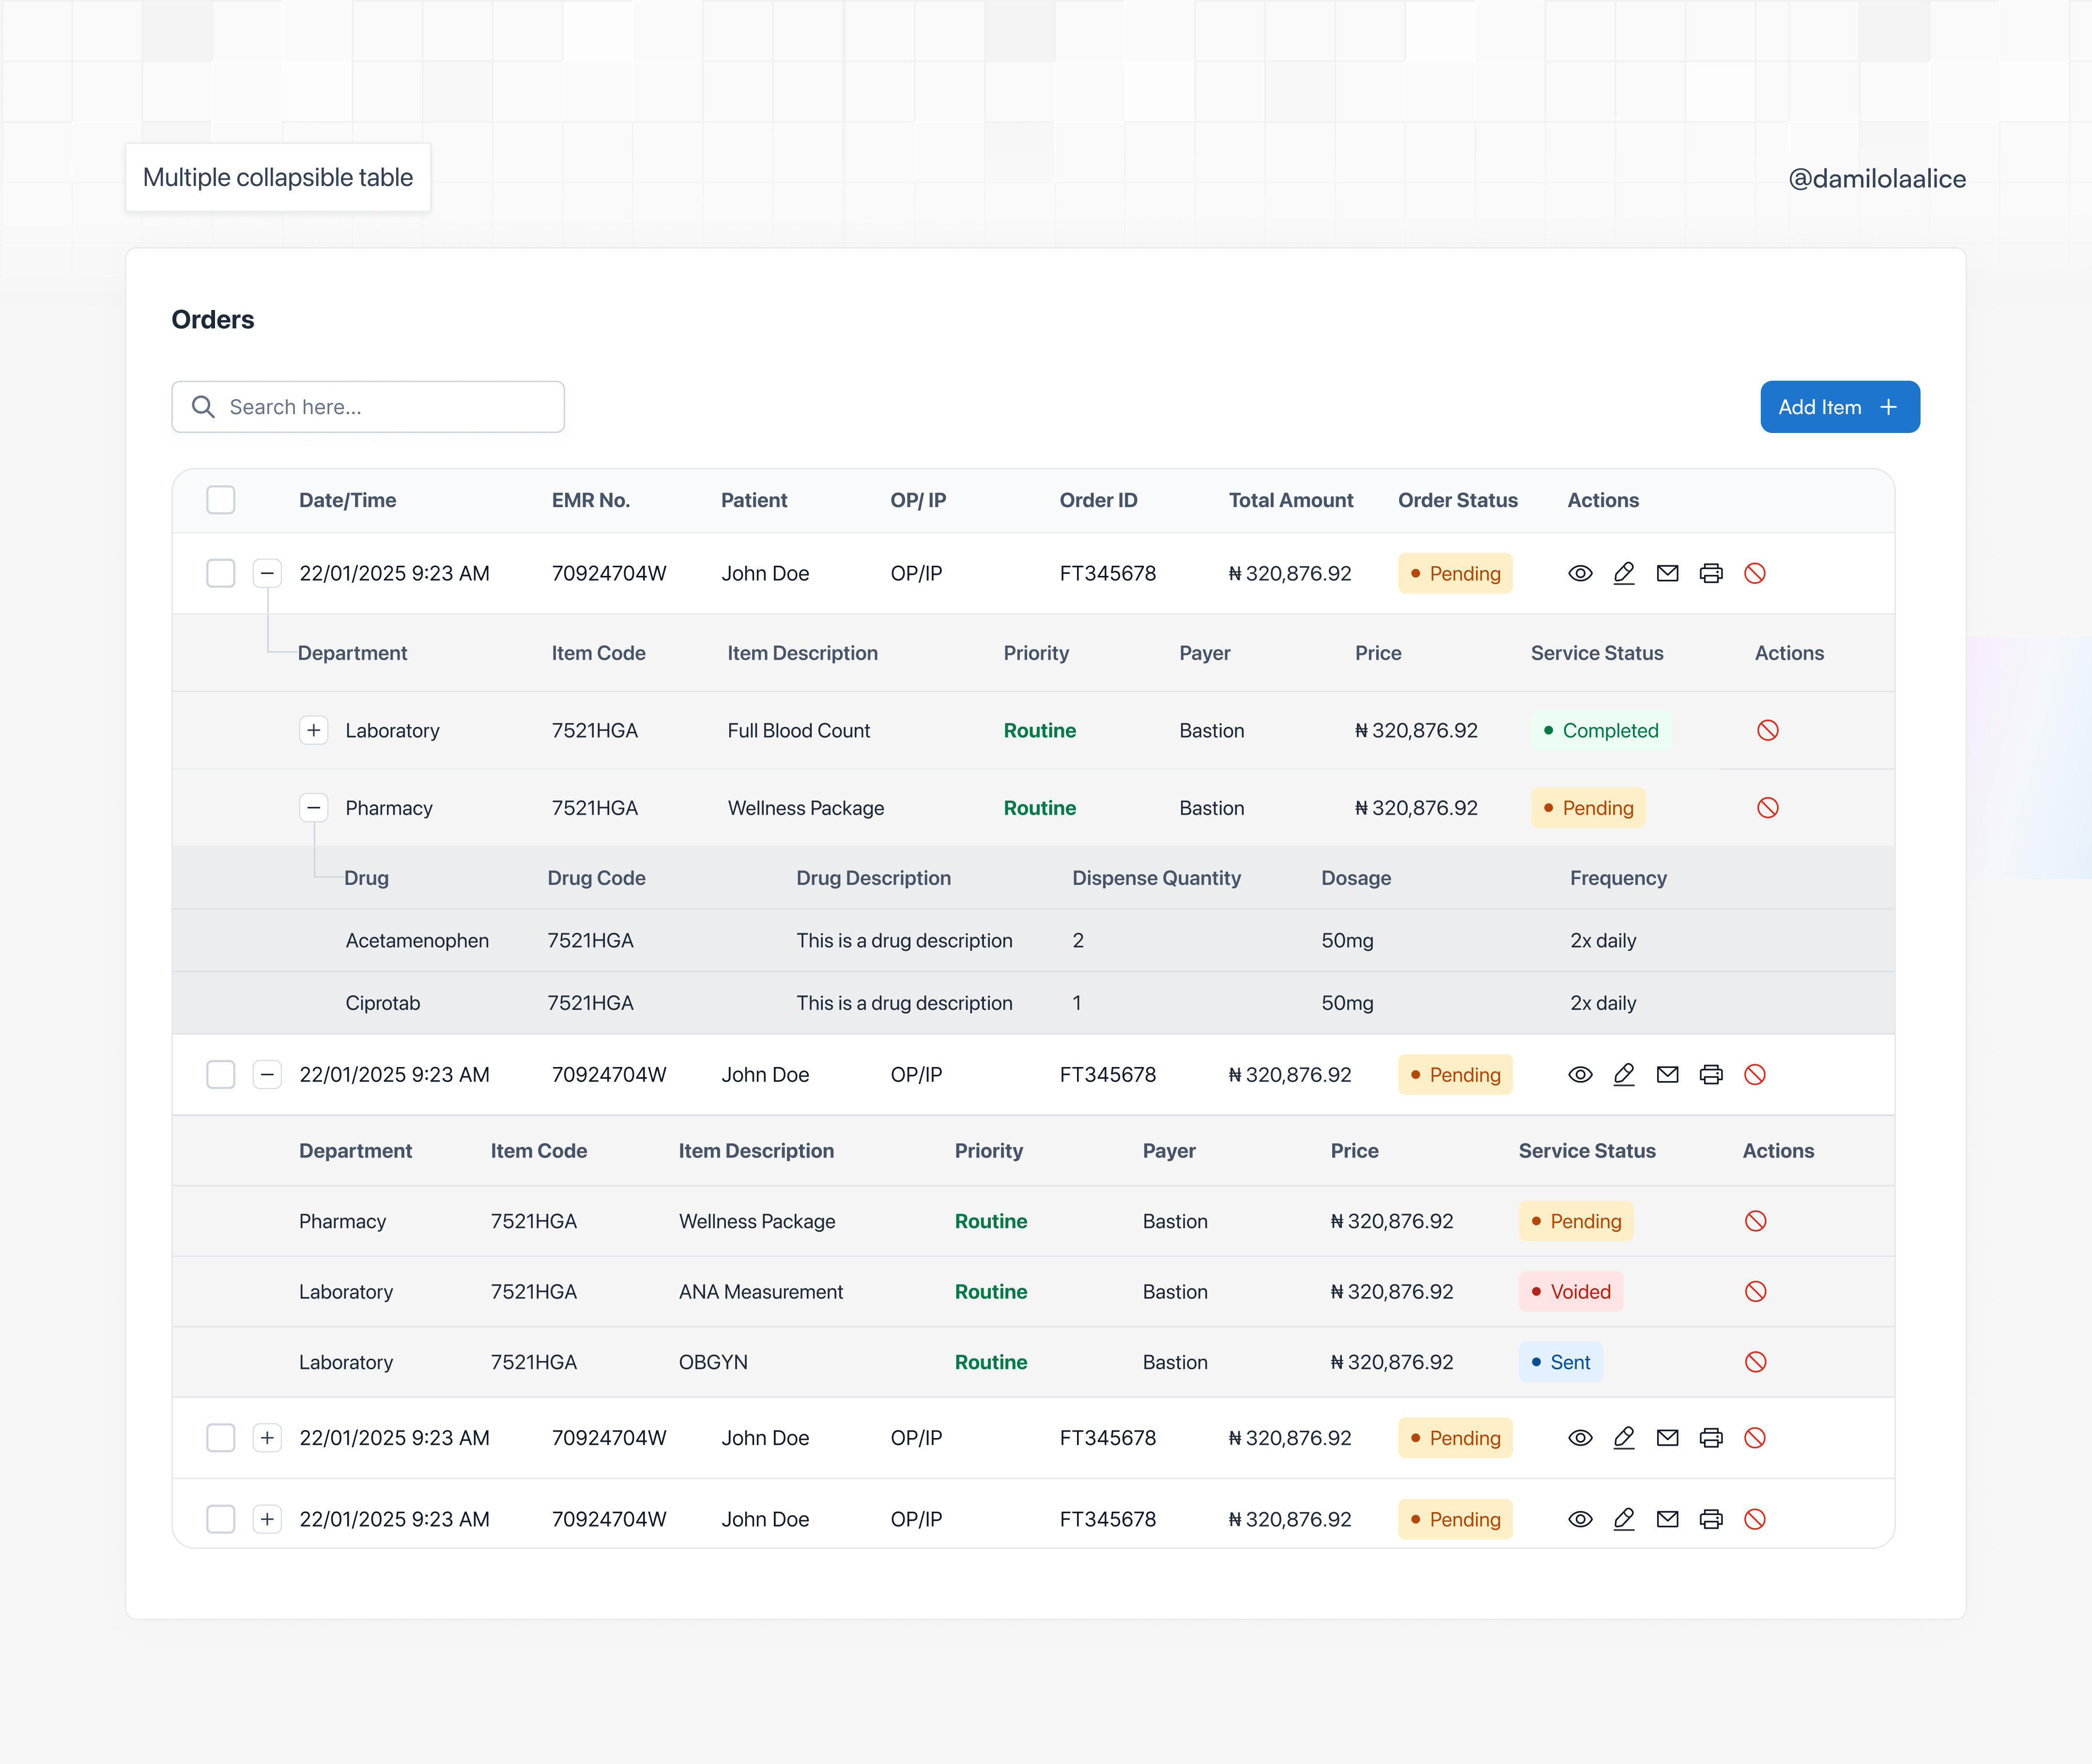Select the envelope icon on the first order
The height and width of the screenshot is (1764, 2092).
(x=1667, y=573)
